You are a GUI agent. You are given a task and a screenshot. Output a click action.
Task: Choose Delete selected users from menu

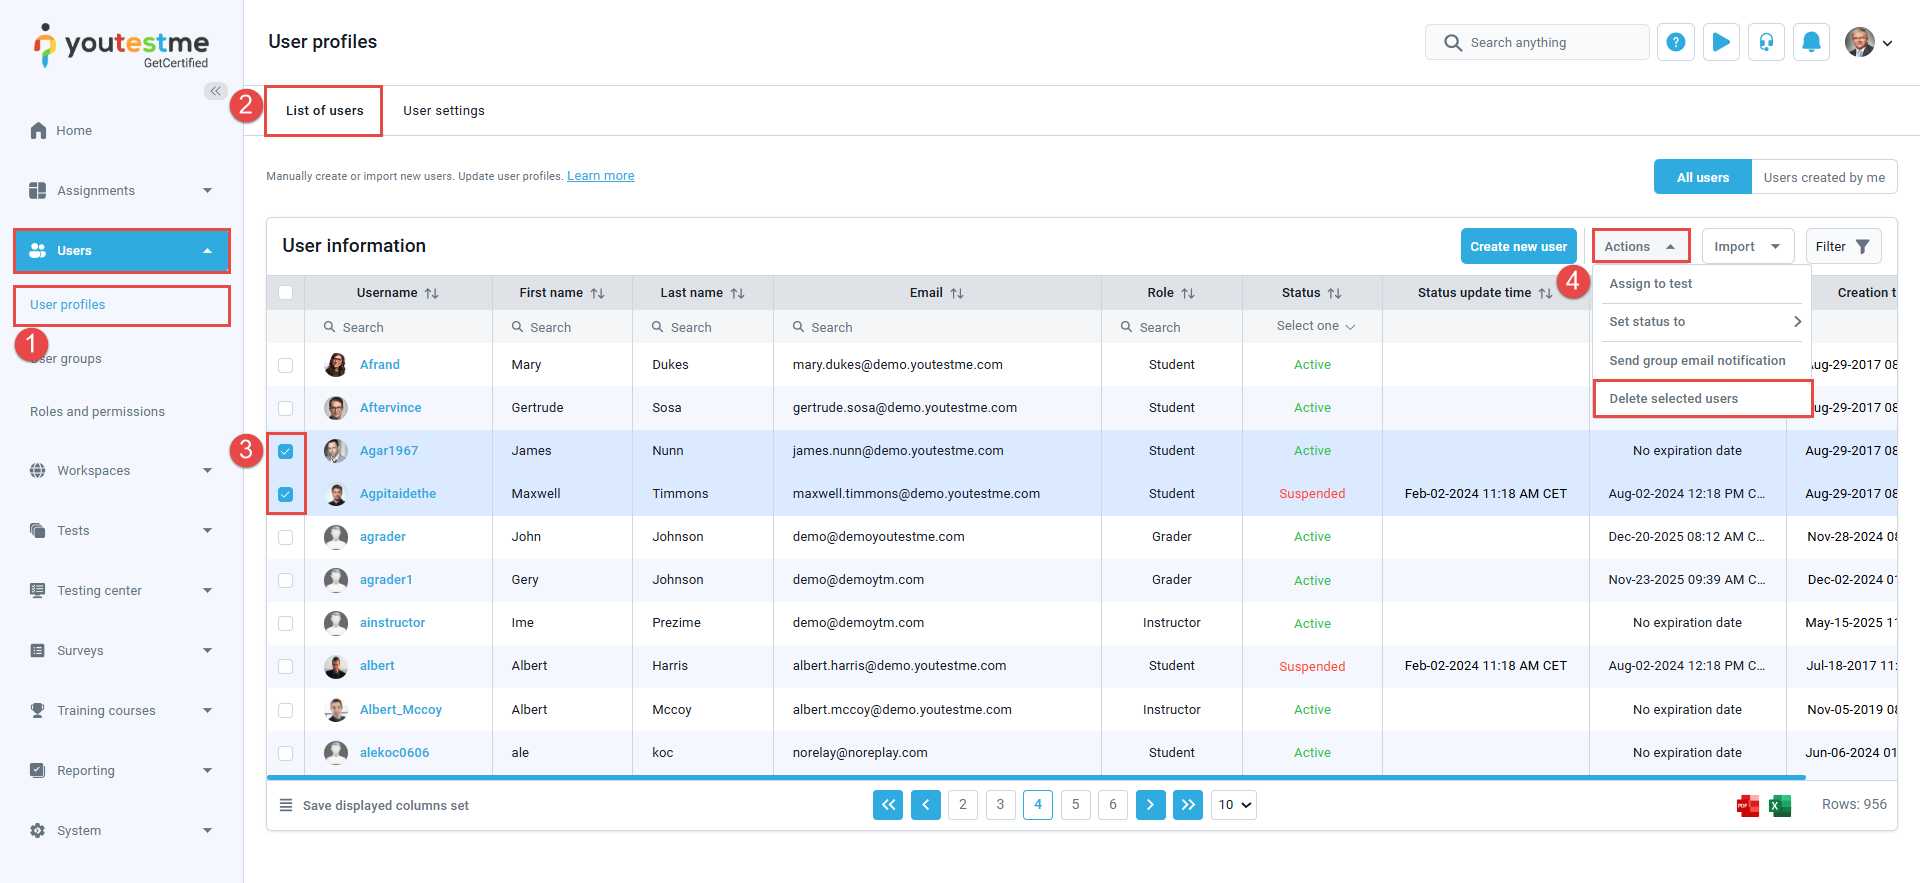(x=1673, y=399)
